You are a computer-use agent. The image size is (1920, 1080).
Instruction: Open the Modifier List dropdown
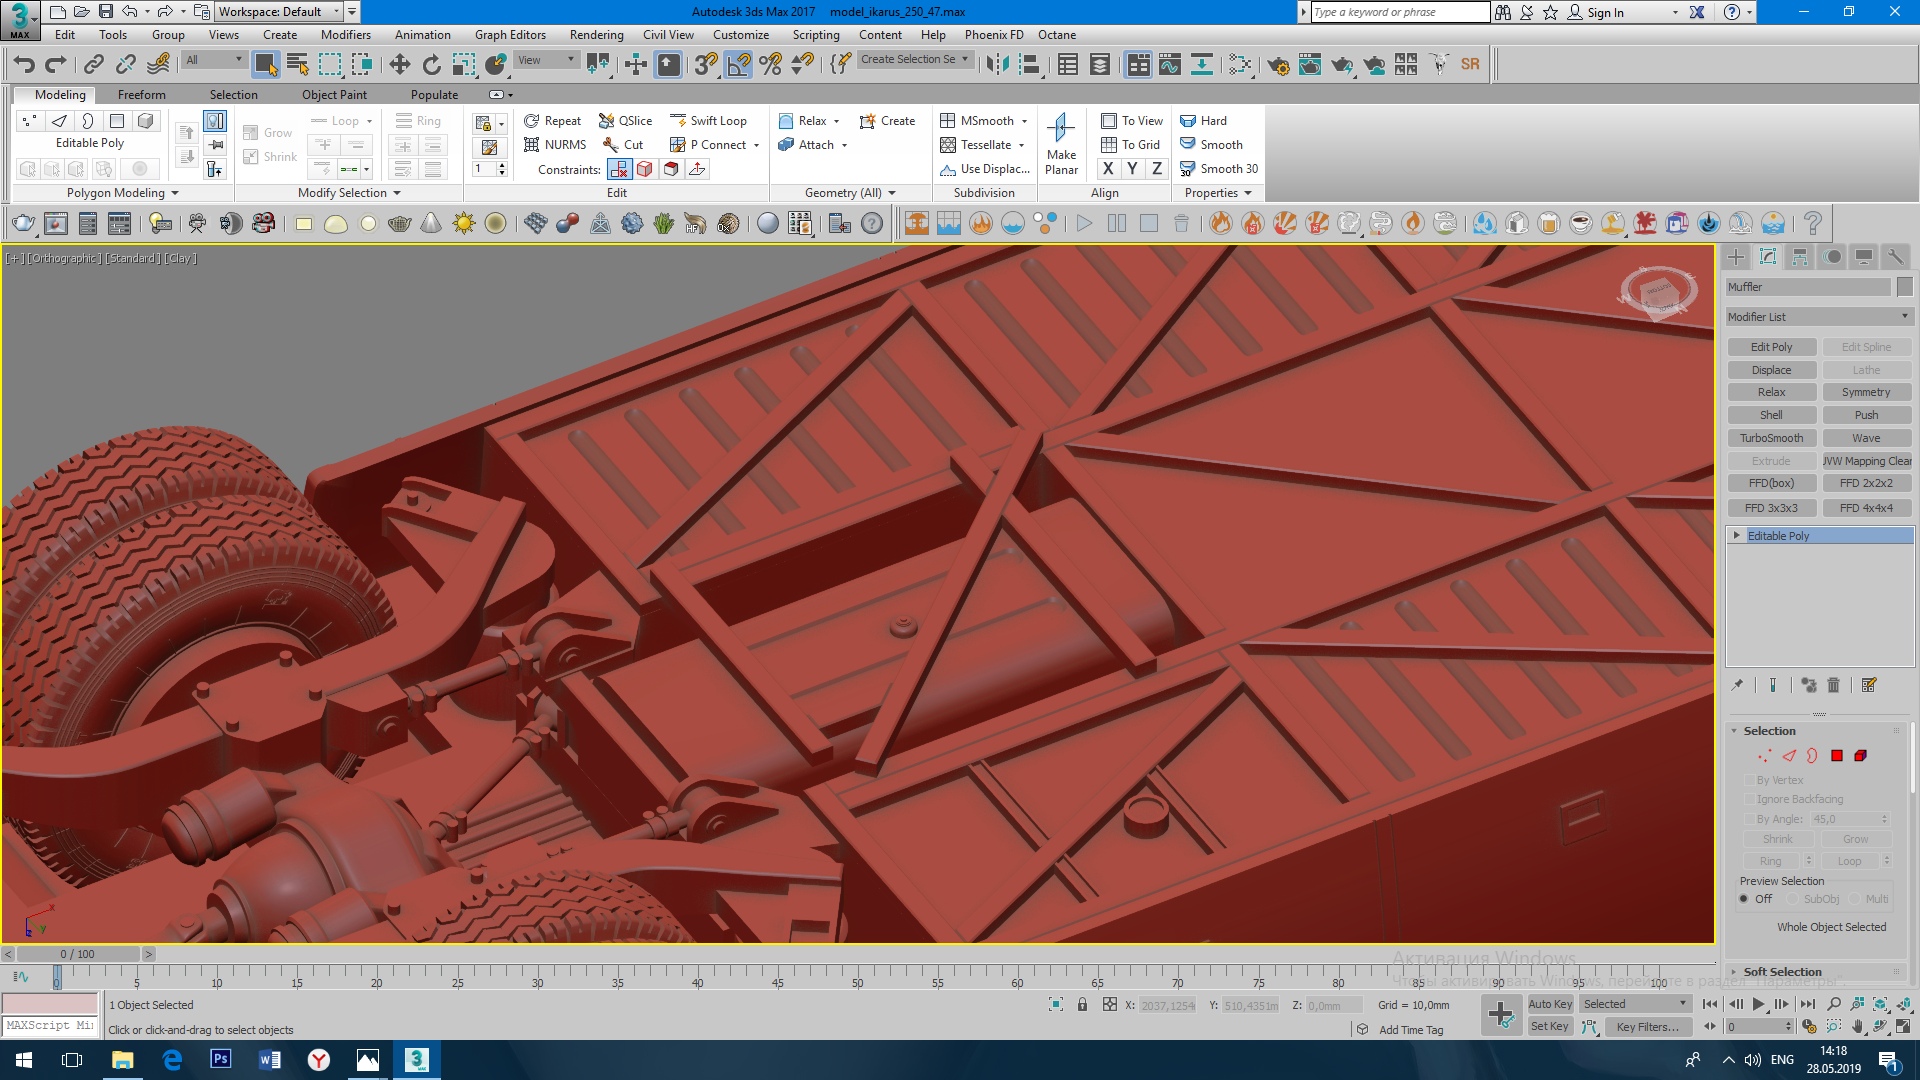[1818, 317]
